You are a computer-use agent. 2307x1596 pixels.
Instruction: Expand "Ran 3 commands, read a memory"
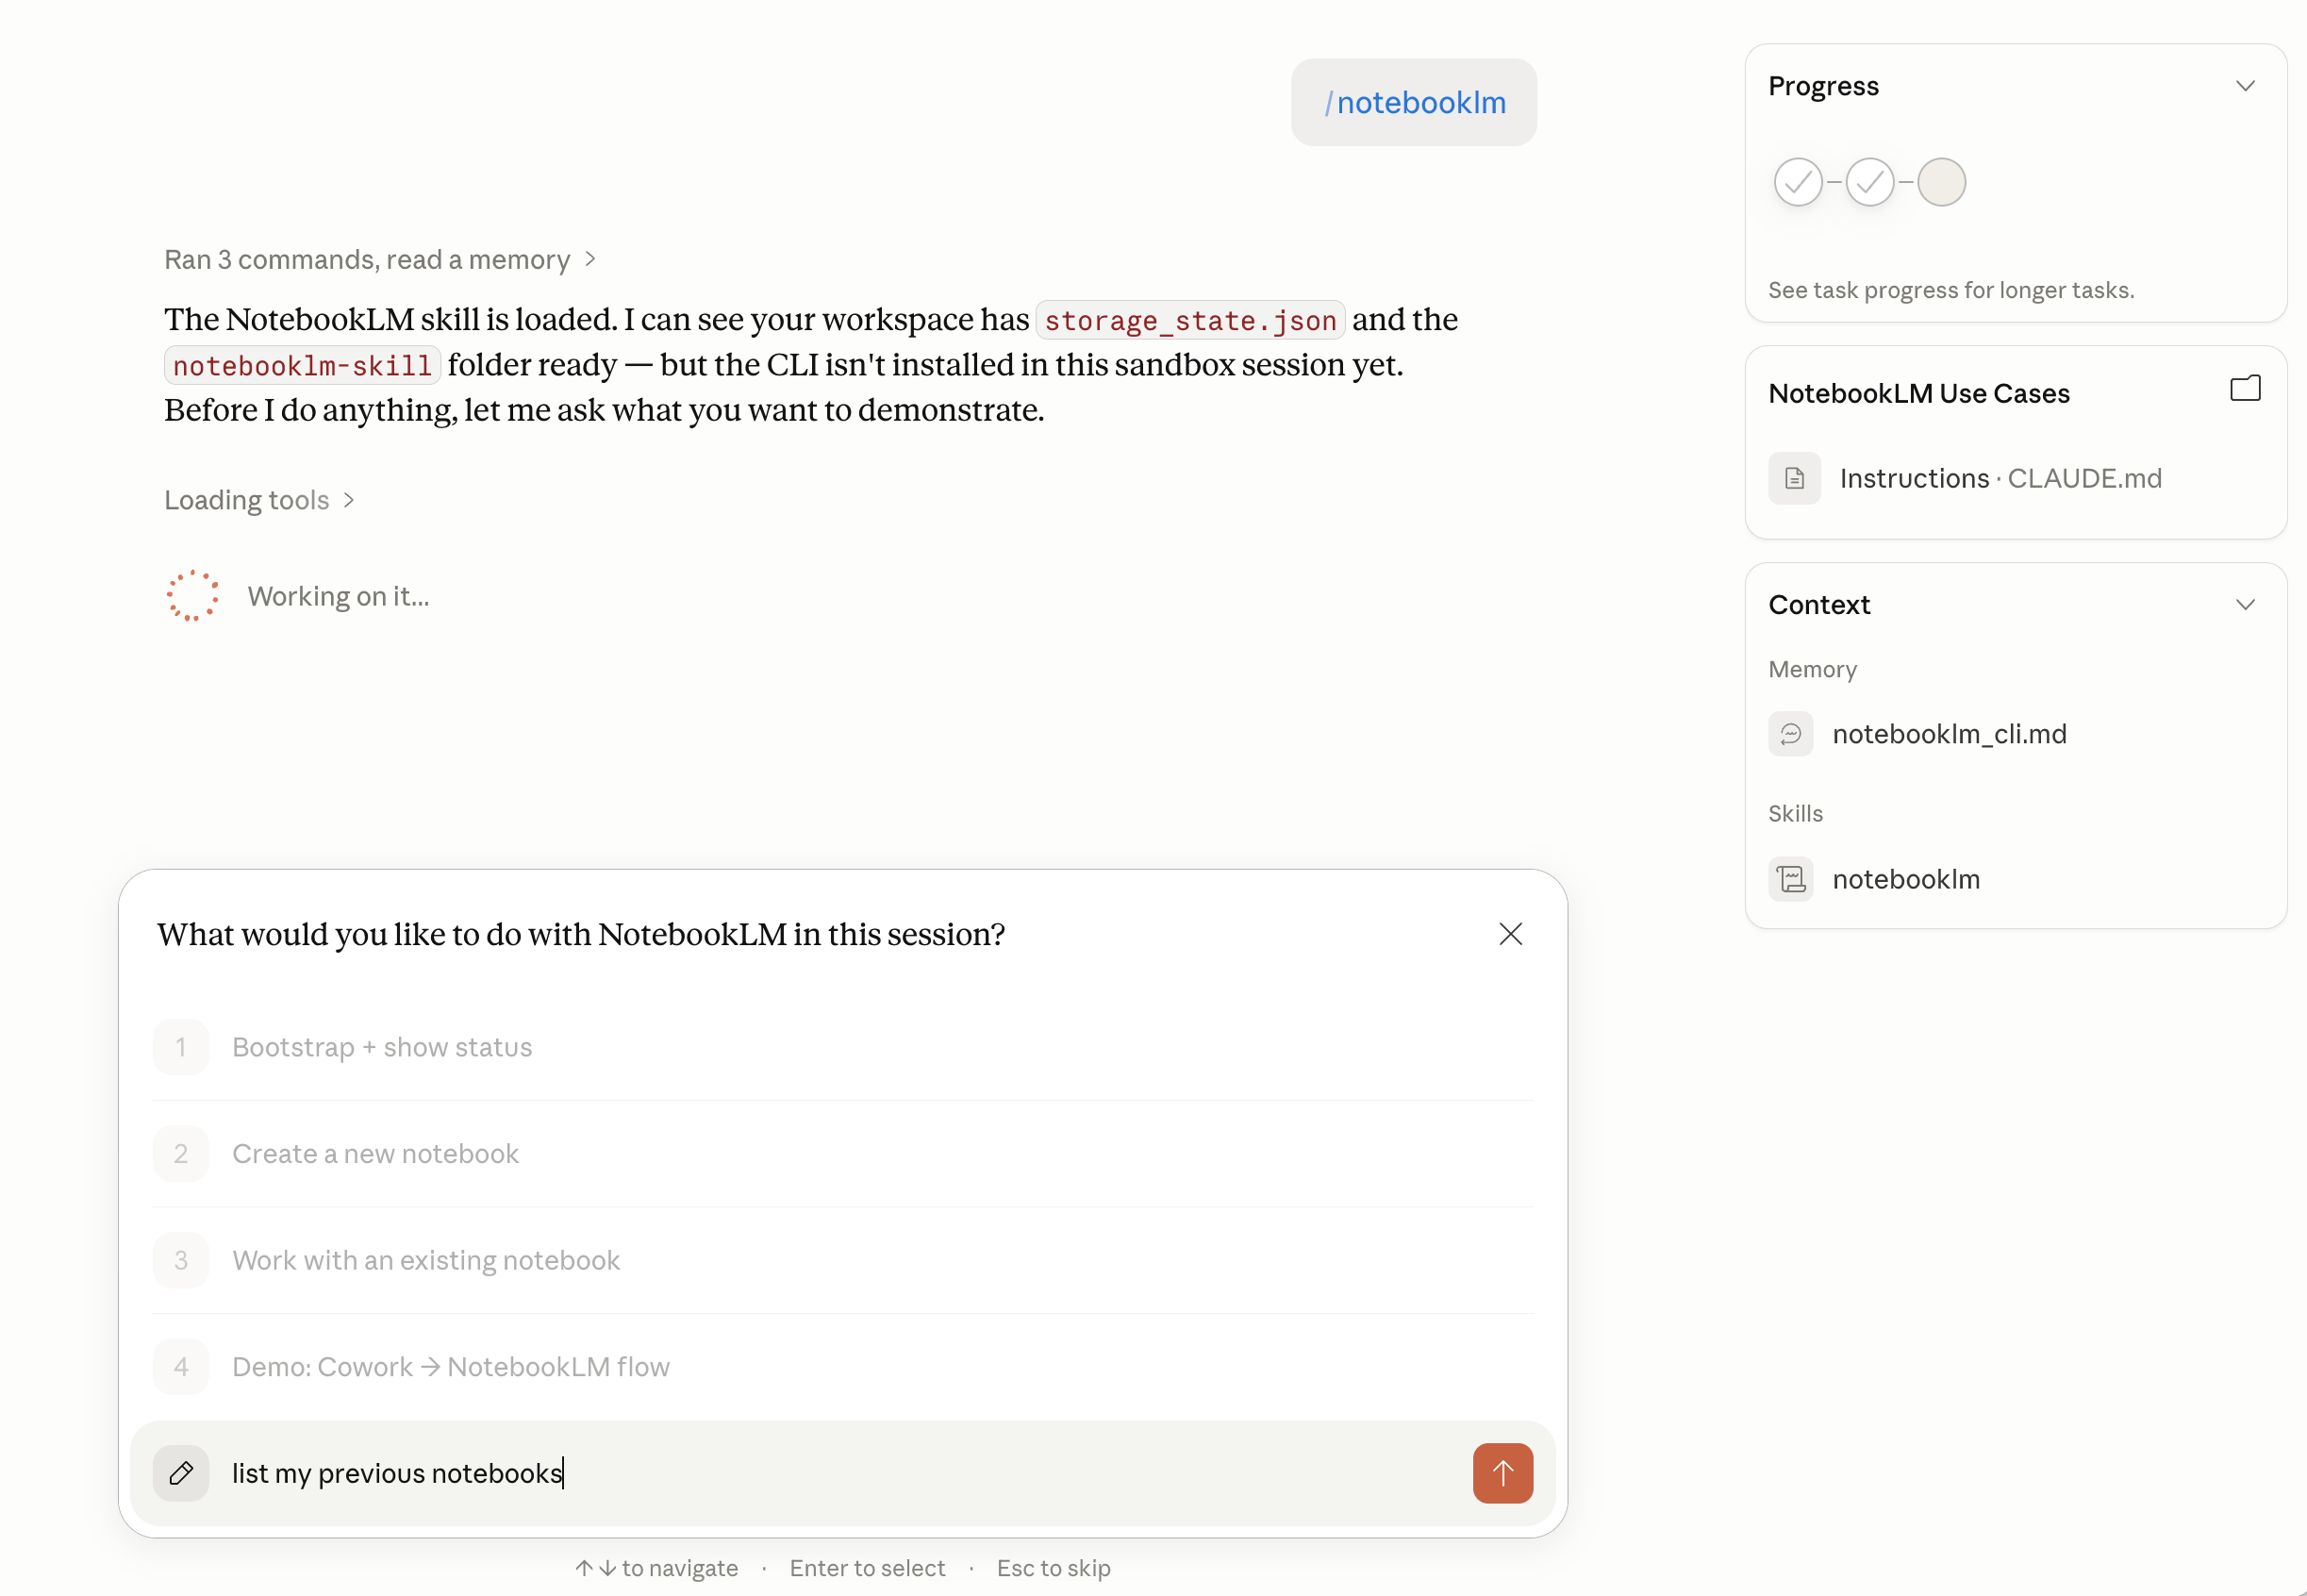(380, 260)
